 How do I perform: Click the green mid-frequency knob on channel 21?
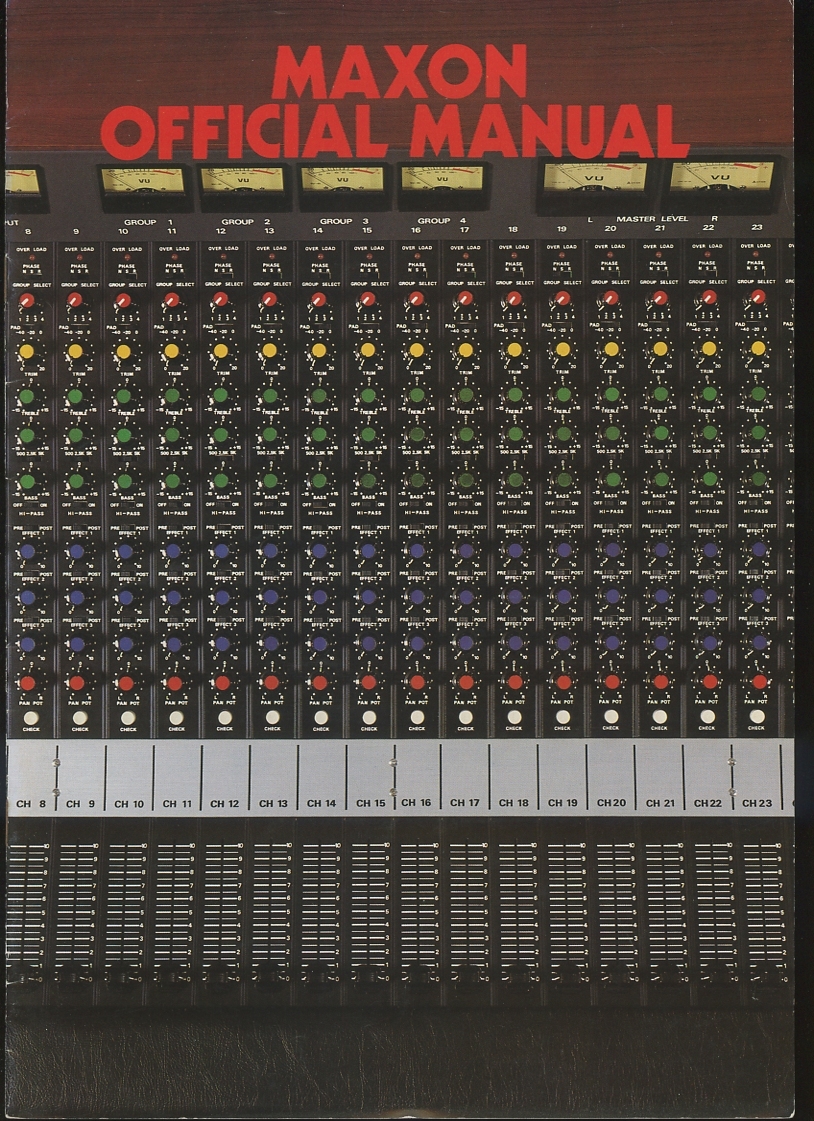[660, 433]
